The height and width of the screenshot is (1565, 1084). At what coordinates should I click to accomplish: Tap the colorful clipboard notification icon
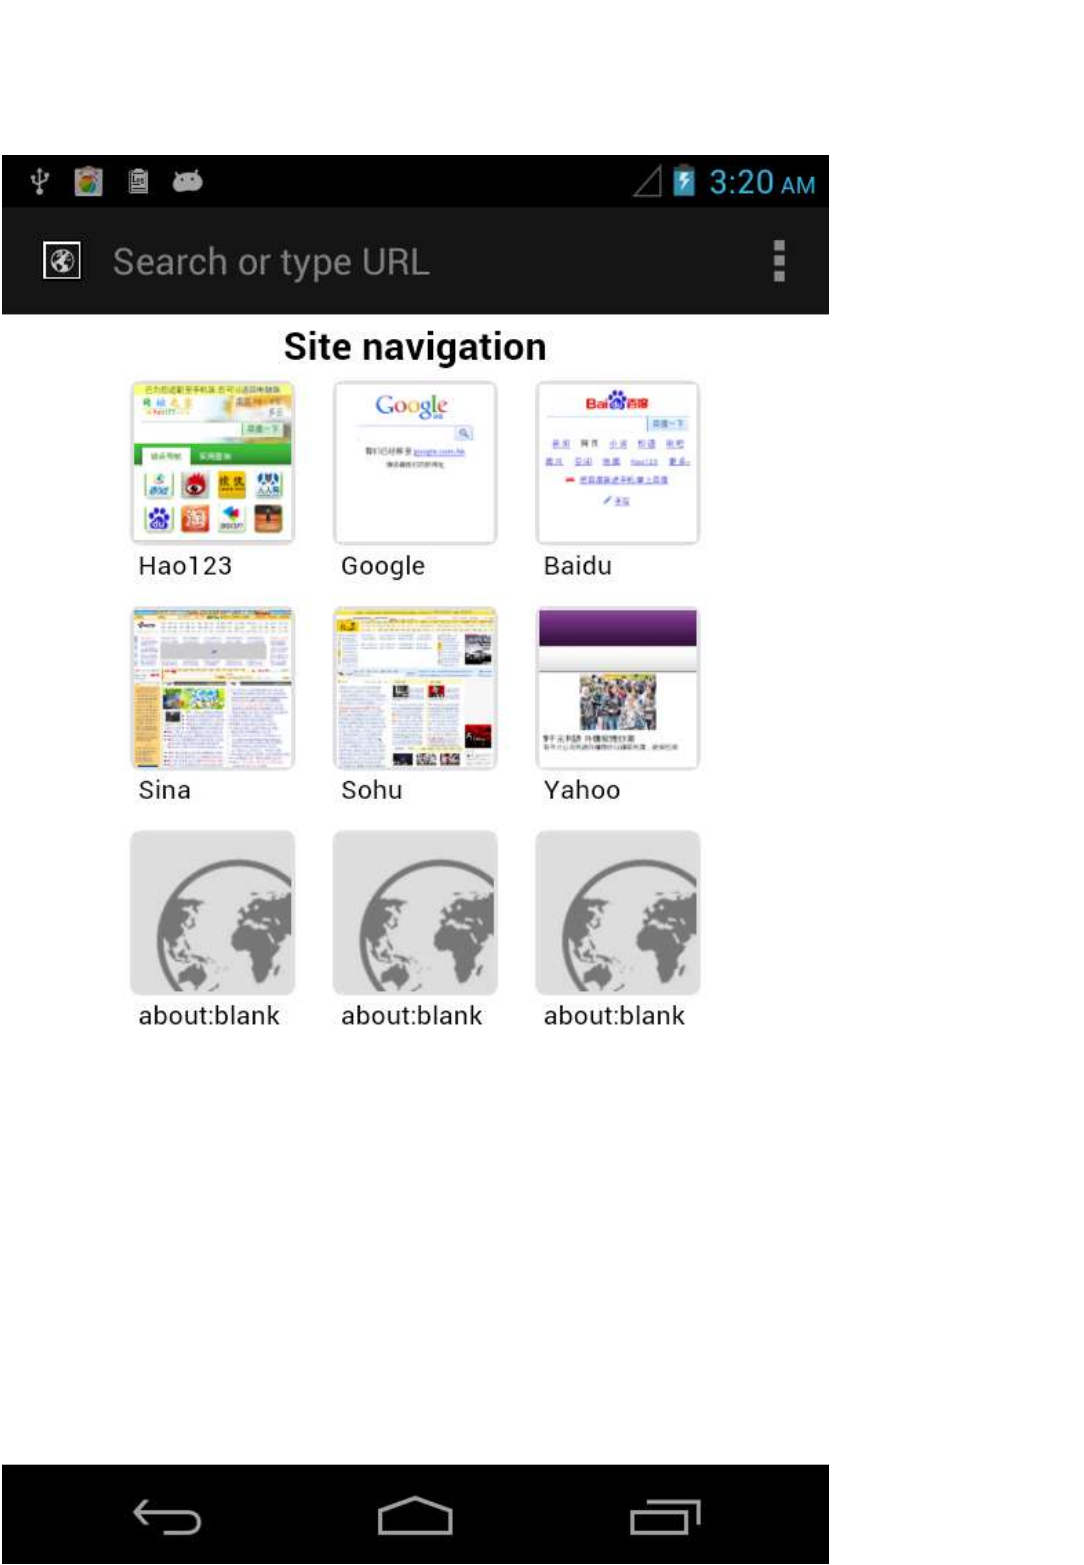88,181
